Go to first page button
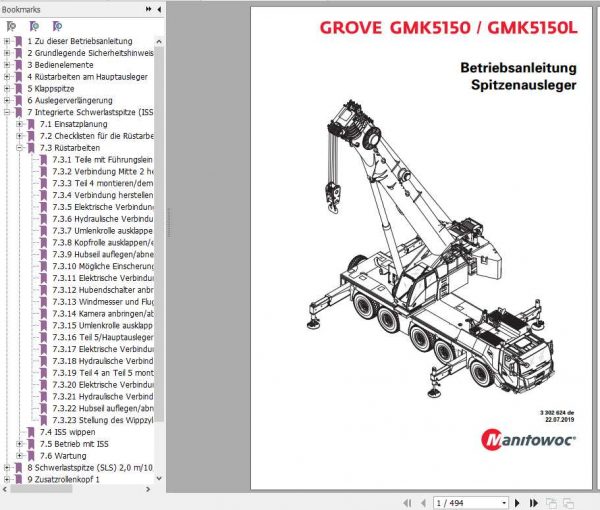The image size is (600, 510). 408,503
